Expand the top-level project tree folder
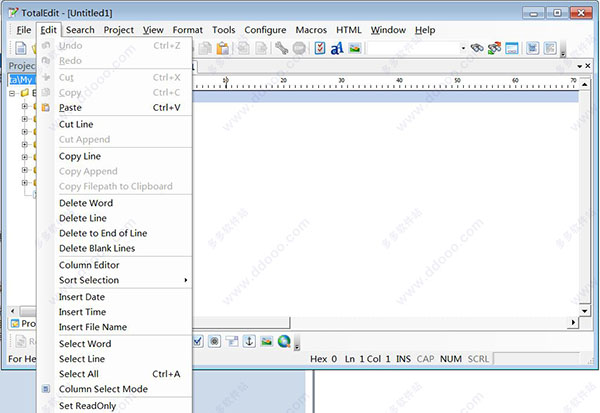The width and height of the screenshot is (600, 413). tap(12, 93)
